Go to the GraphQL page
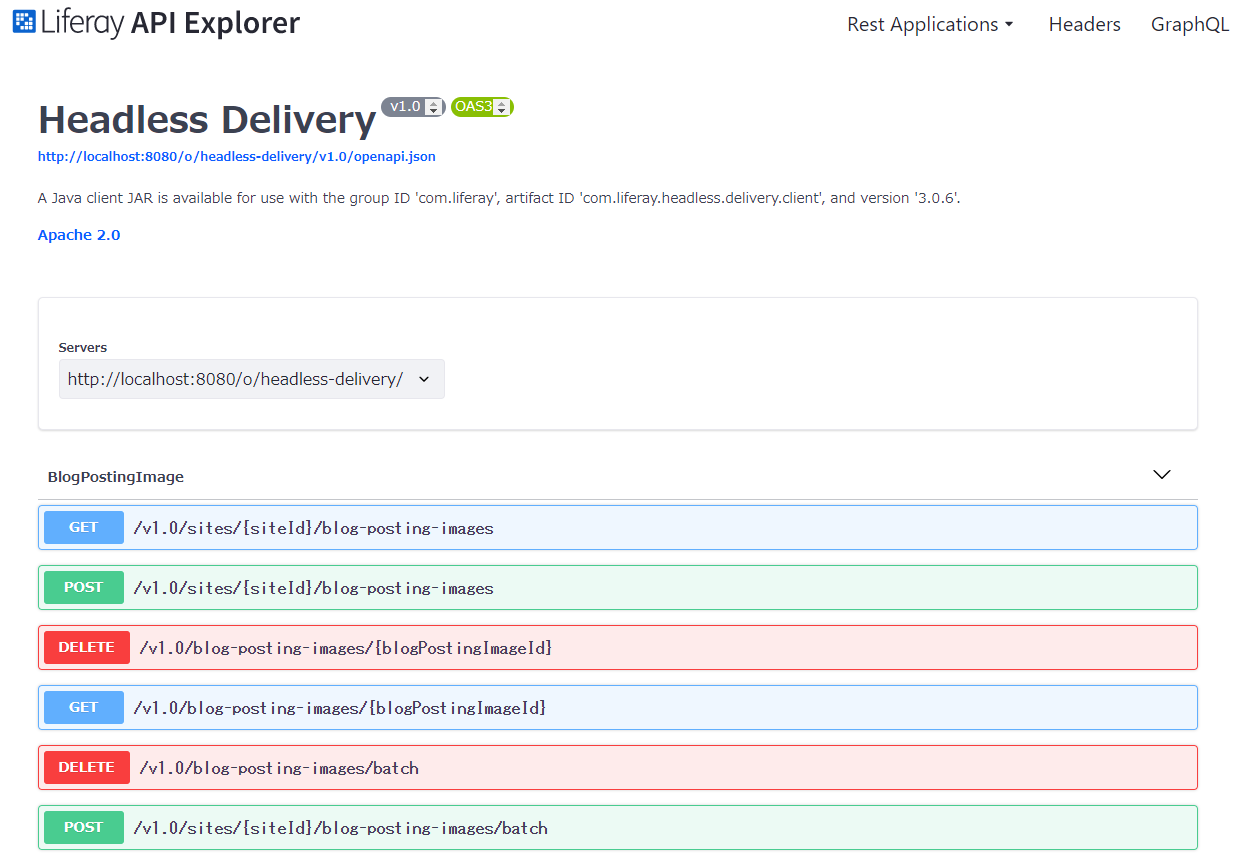The width and height of the screenshot is (1245, 857). pyautogui.click(x=1190, y=24)
